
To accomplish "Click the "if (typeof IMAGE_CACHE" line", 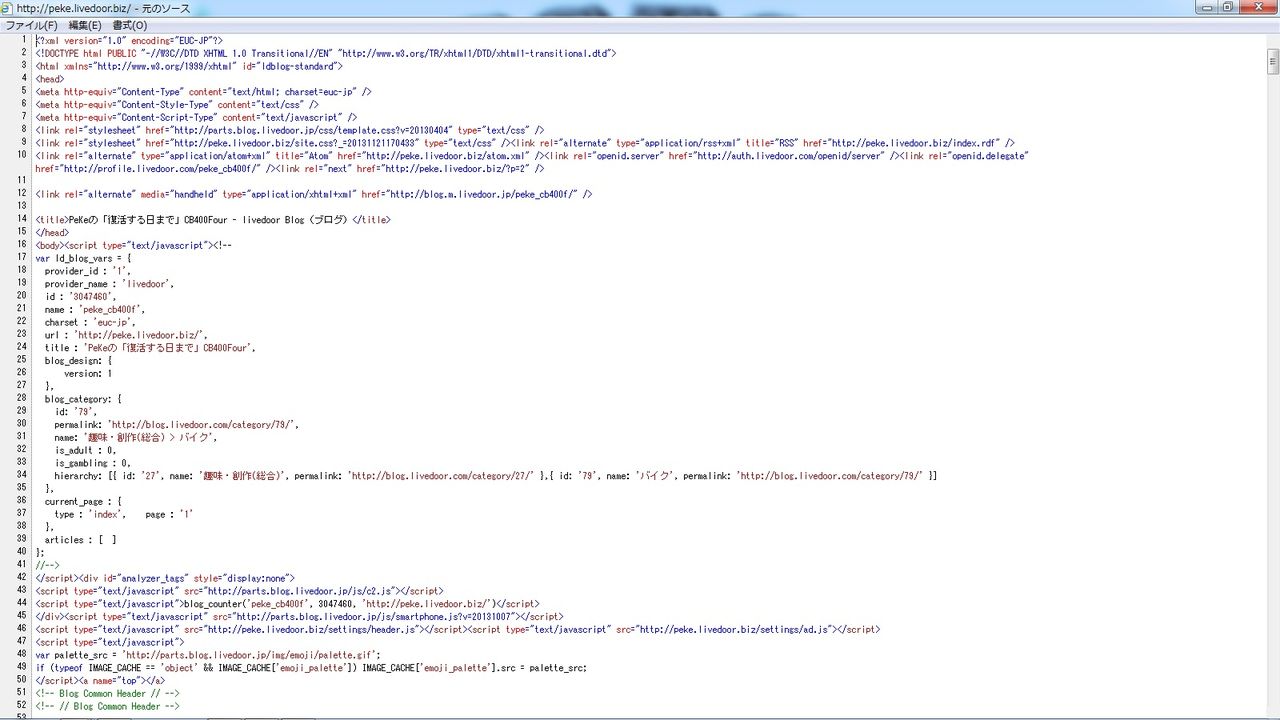I will click(x=311, y=668).
